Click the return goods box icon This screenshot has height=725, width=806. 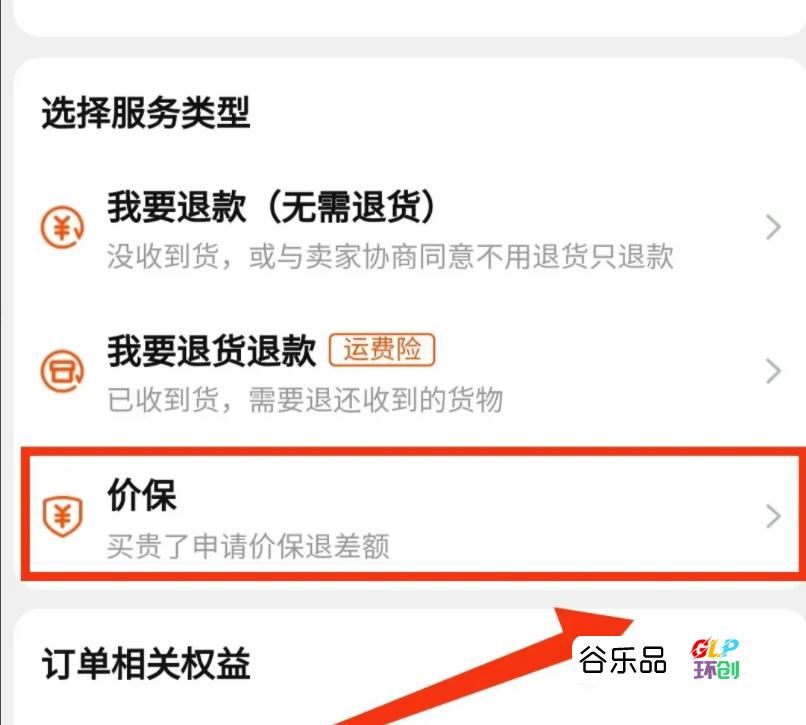click(x=62, y=371)
